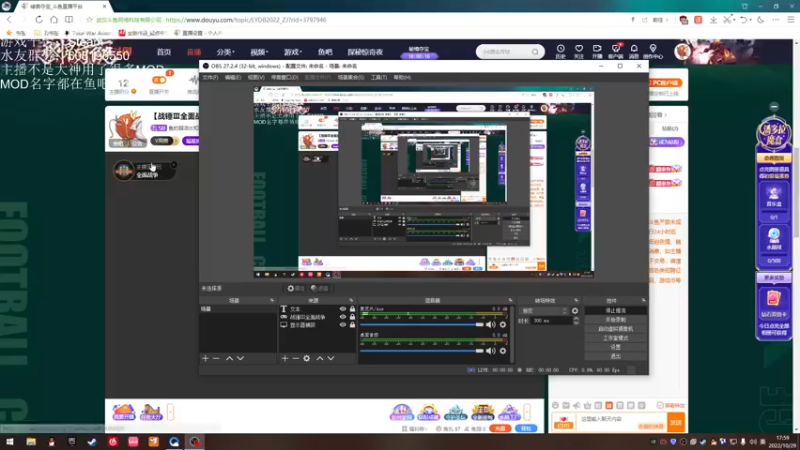Open Settings from OBS Controls
The width and height of the screenshot is (800, 450).
coord(615,347)
